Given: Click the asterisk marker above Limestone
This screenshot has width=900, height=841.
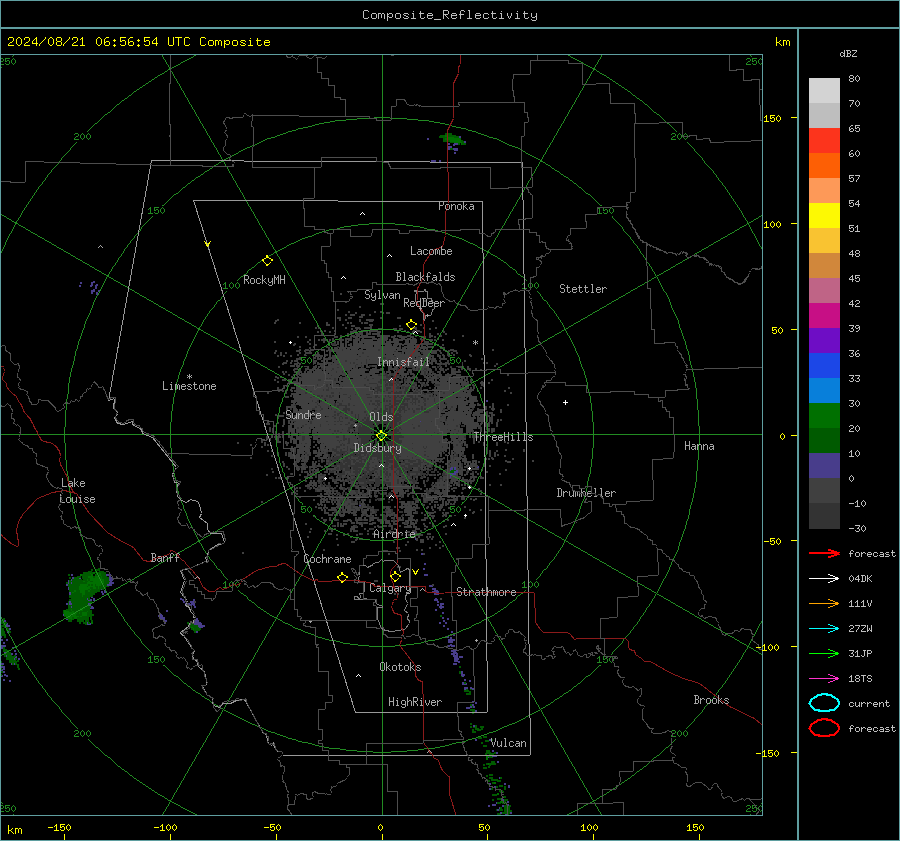Looking at the screenshot, I should tap(189, 377).
